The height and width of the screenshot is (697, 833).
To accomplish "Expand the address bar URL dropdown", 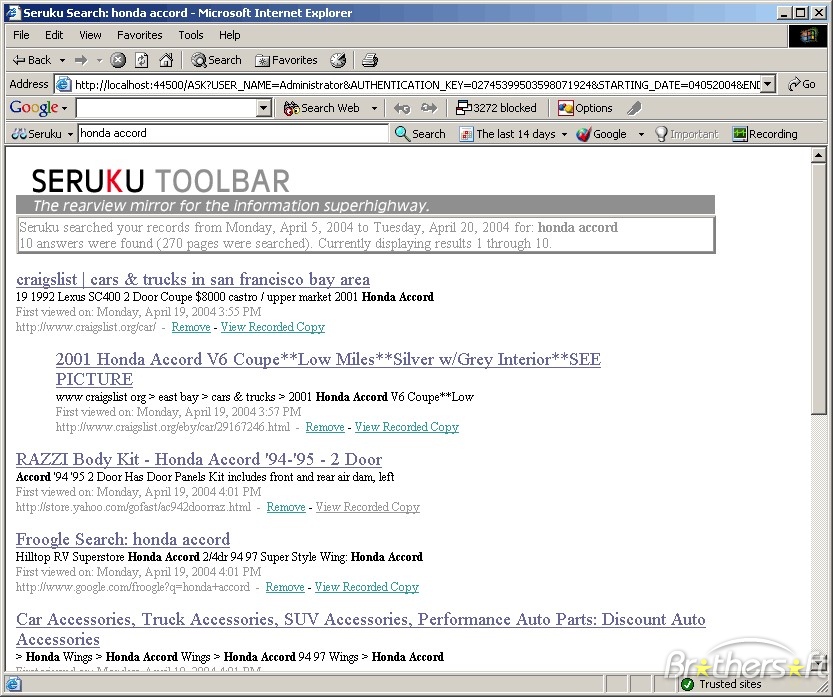I will [x=768, y=84].
